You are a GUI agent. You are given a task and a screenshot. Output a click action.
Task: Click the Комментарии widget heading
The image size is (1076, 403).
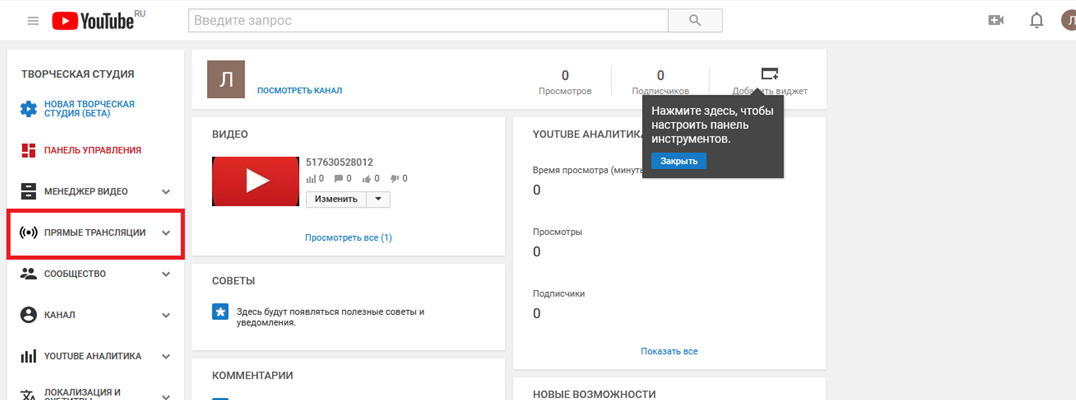[x=253, y=376]
